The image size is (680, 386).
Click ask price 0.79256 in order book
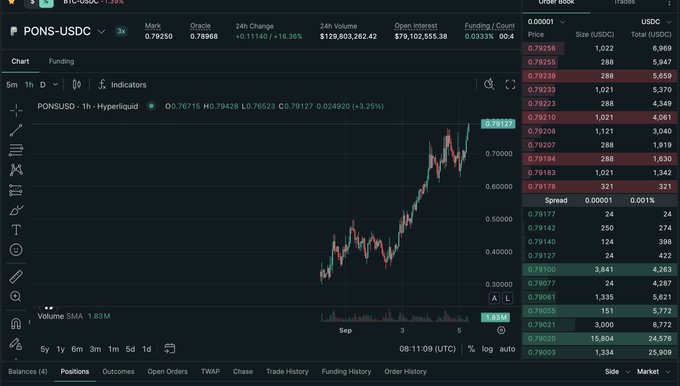pos(542,48)
